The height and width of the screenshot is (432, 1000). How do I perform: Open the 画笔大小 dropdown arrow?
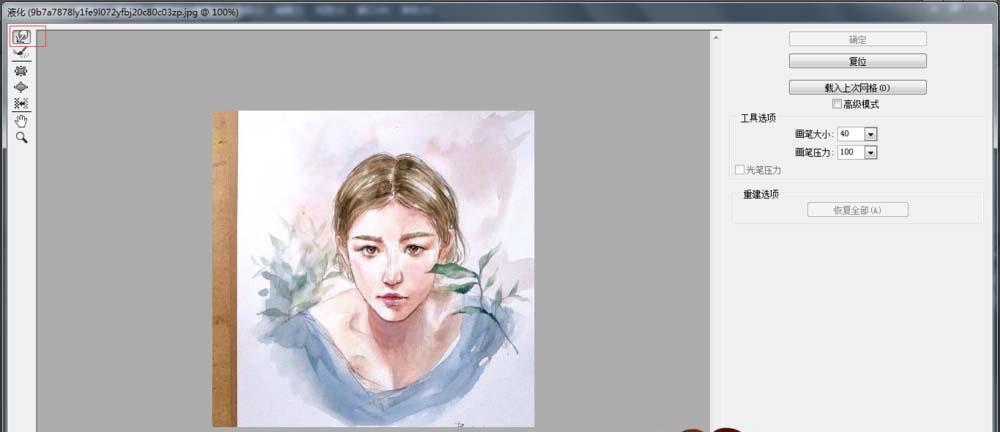coord(870,134)
